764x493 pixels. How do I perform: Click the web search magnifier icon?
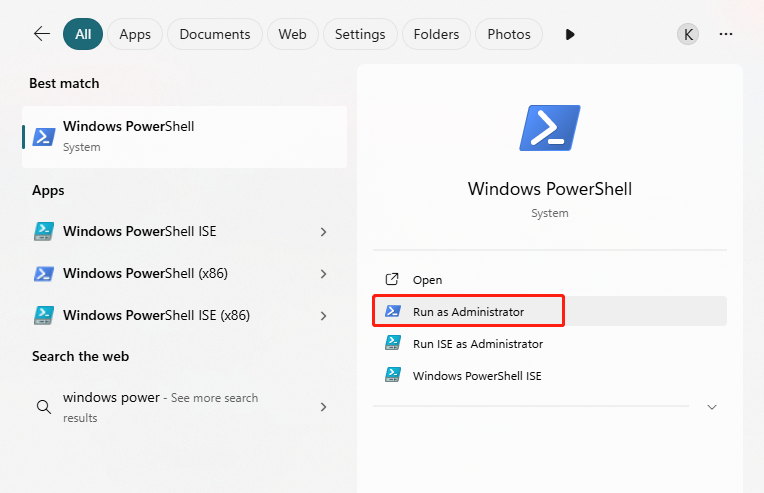pyautogui.click(x=43, y=407)
